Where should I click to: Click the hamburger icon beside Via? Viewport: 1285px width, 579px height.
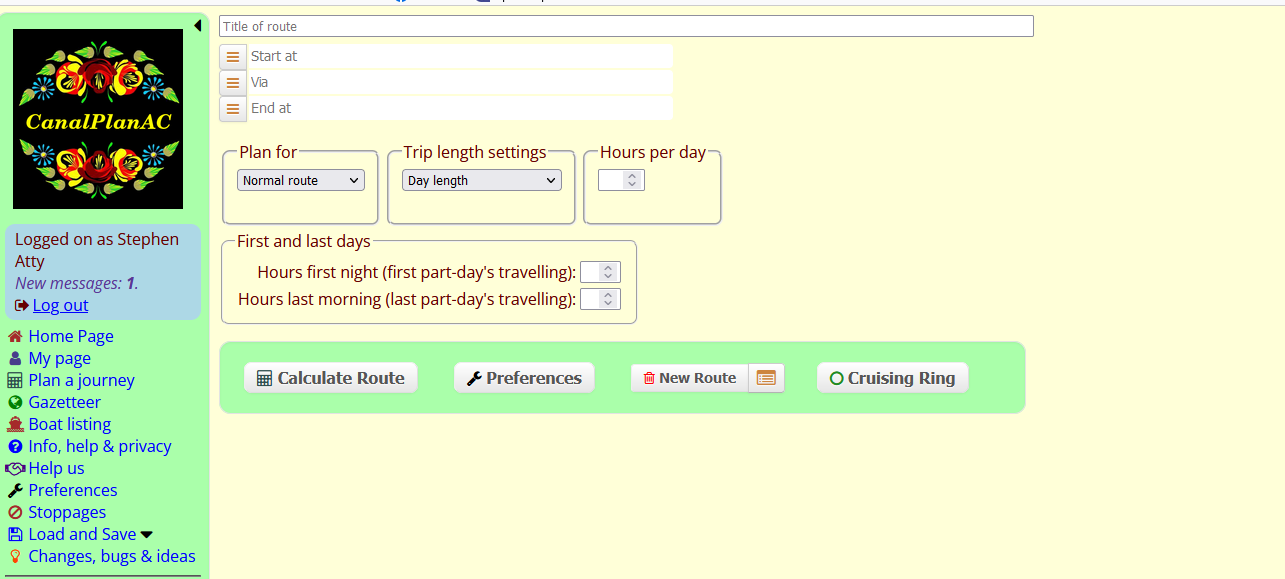(233, 83)
